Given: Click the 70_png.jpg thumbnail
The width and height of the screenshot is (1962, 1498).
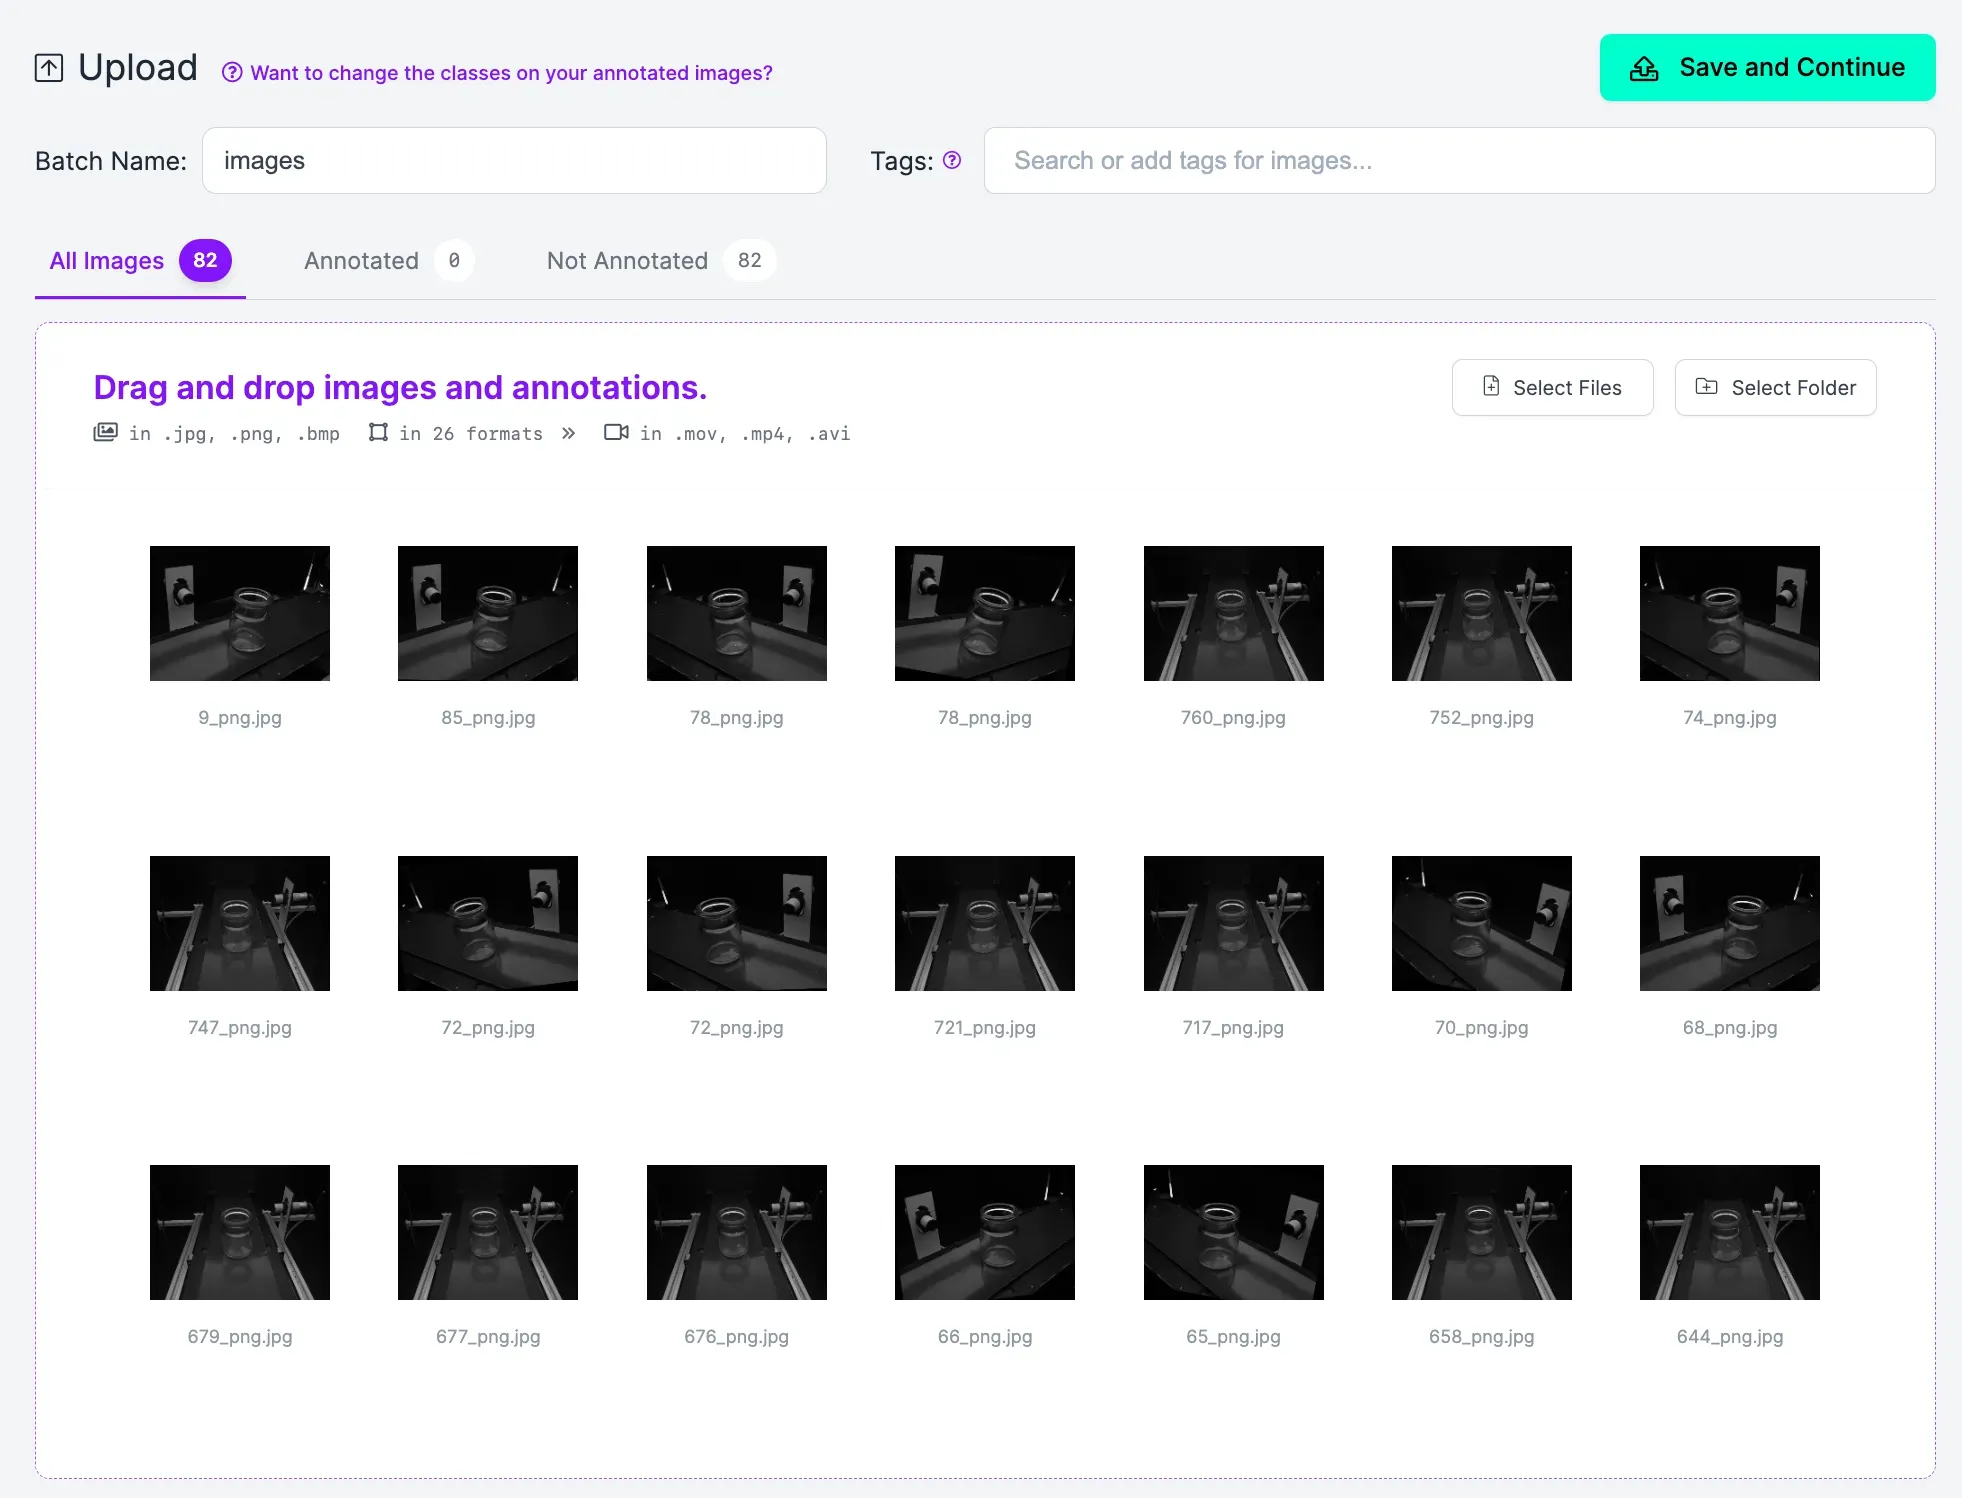Looking at the screenshot, I should (1481, 923).
